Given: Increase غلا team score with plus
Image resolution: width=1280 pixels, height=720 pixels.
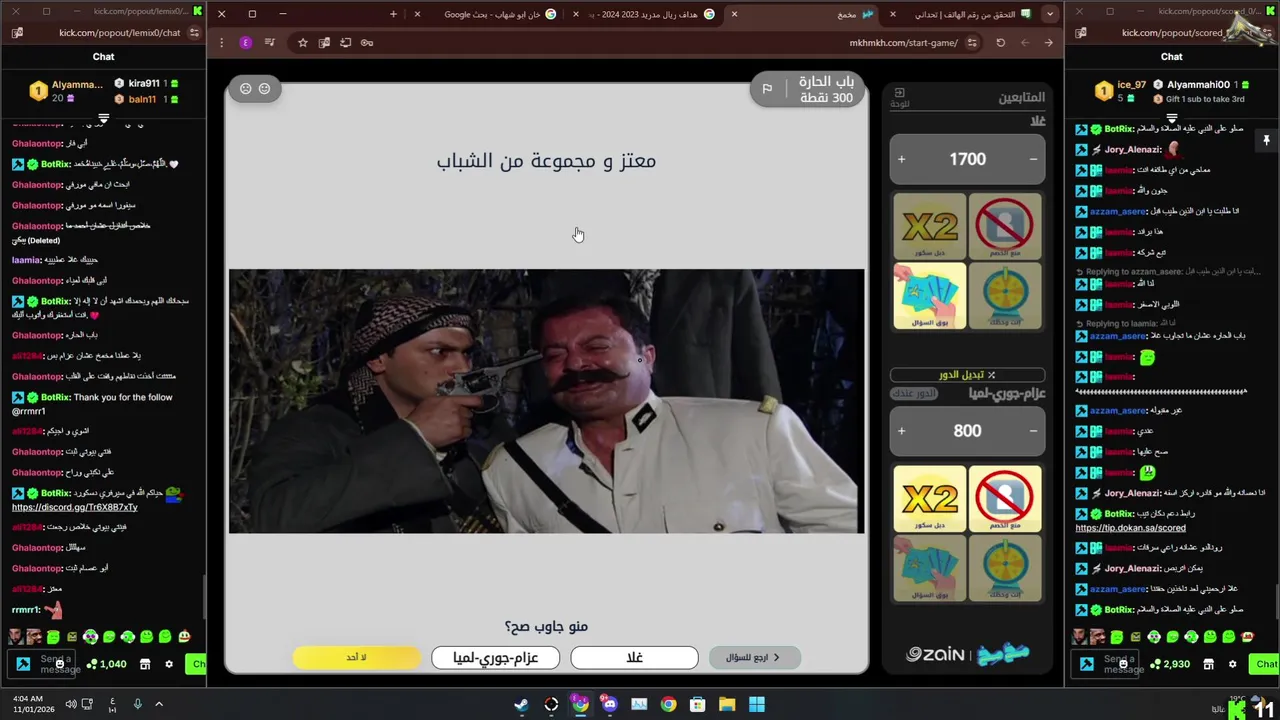Looking at the screenshot, I should tap(901, 159).
